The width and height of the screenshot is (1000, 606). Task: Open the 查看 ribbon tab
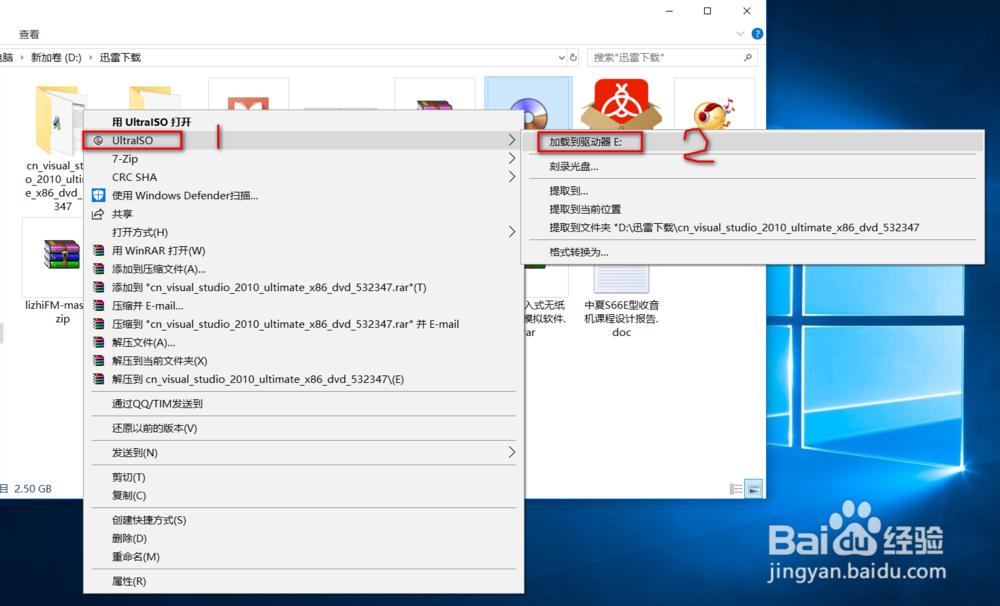[x=29, y=34]
